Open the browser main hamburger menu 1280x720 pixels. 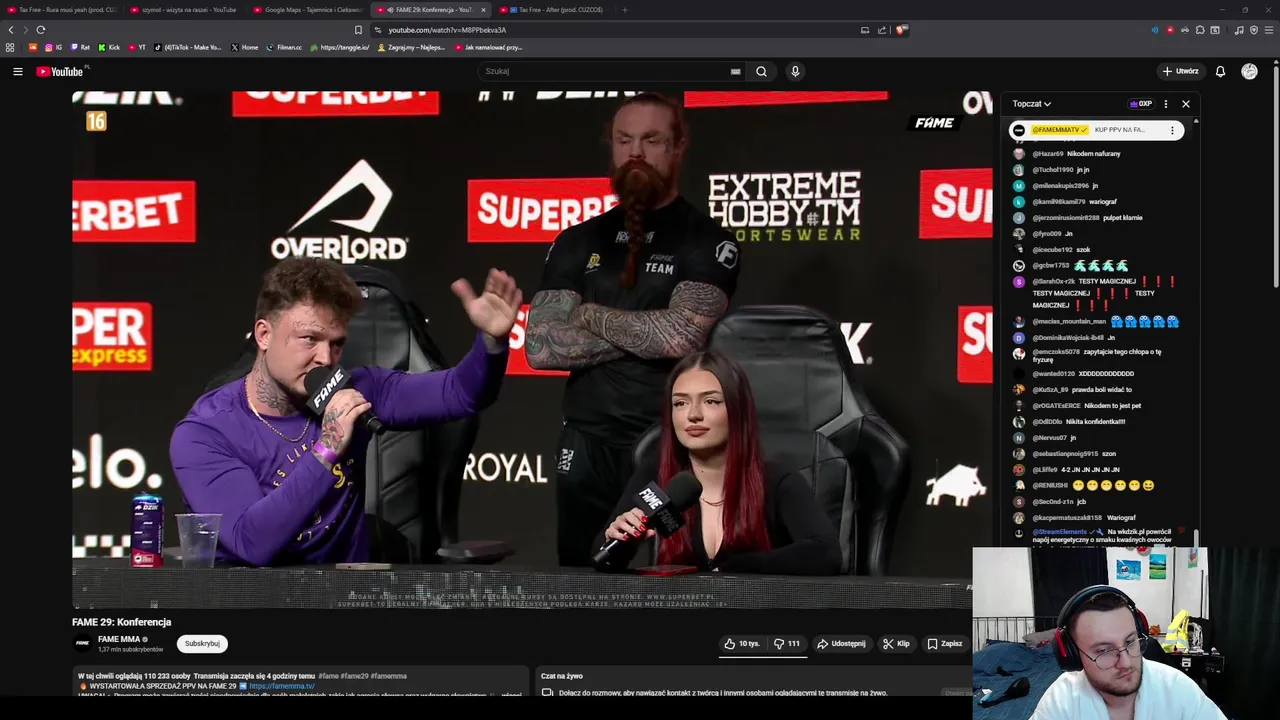[x=1268, y=30]
